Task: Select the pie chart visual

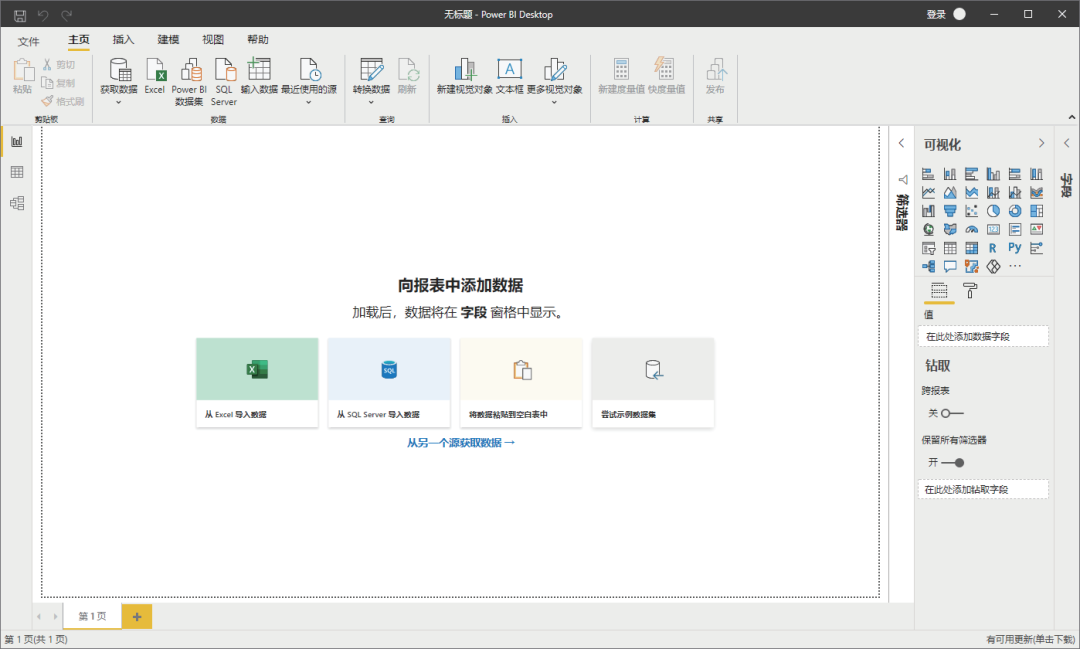Action: tap(993, 211)
